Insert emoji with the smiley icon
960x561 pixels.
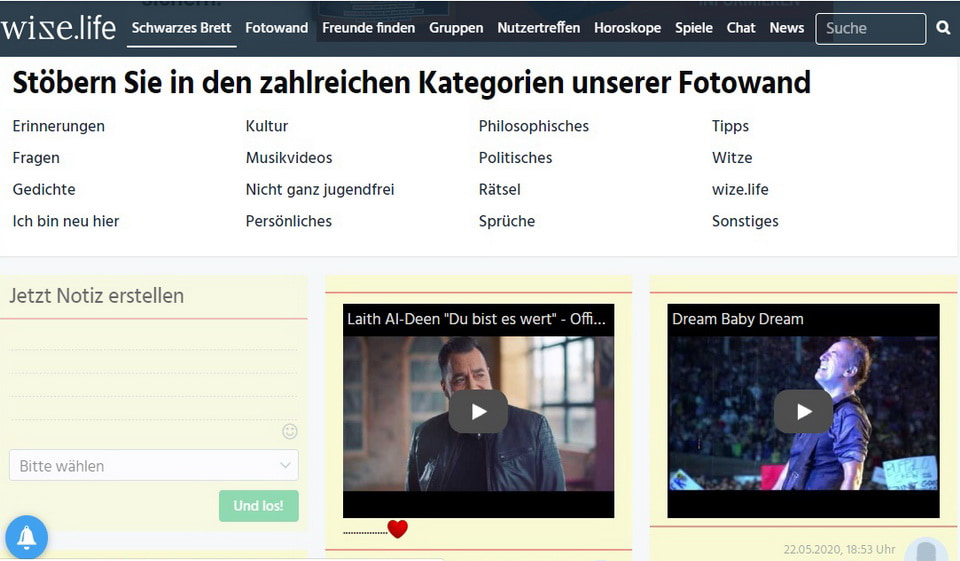click(x=290, y=431)
